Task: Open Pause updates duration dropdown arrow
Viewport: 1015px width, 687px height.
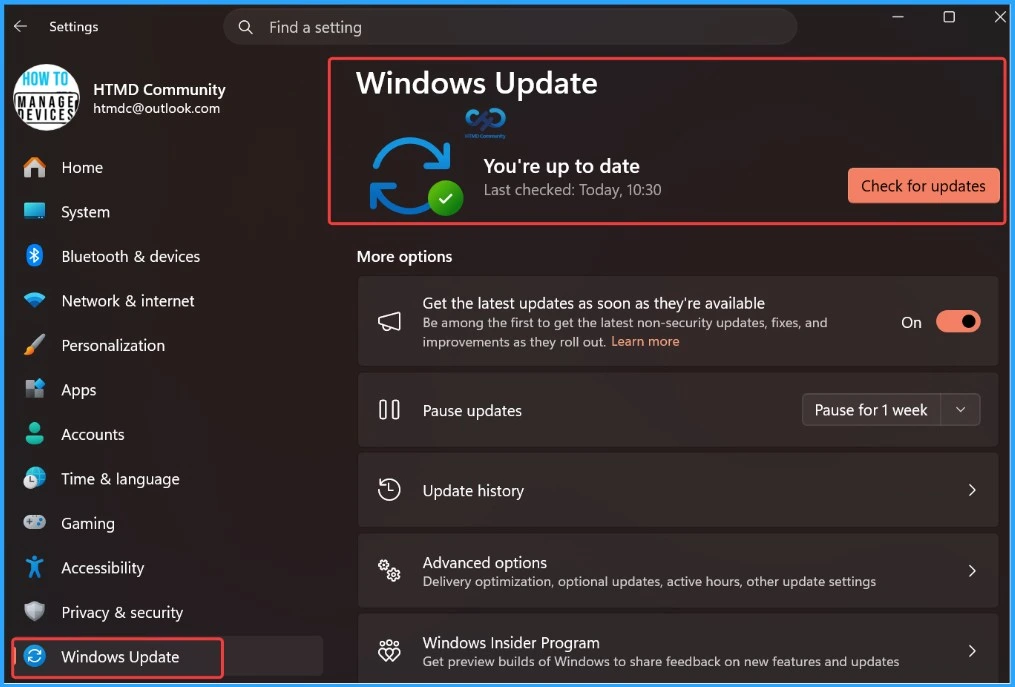Action: (961, 410)
